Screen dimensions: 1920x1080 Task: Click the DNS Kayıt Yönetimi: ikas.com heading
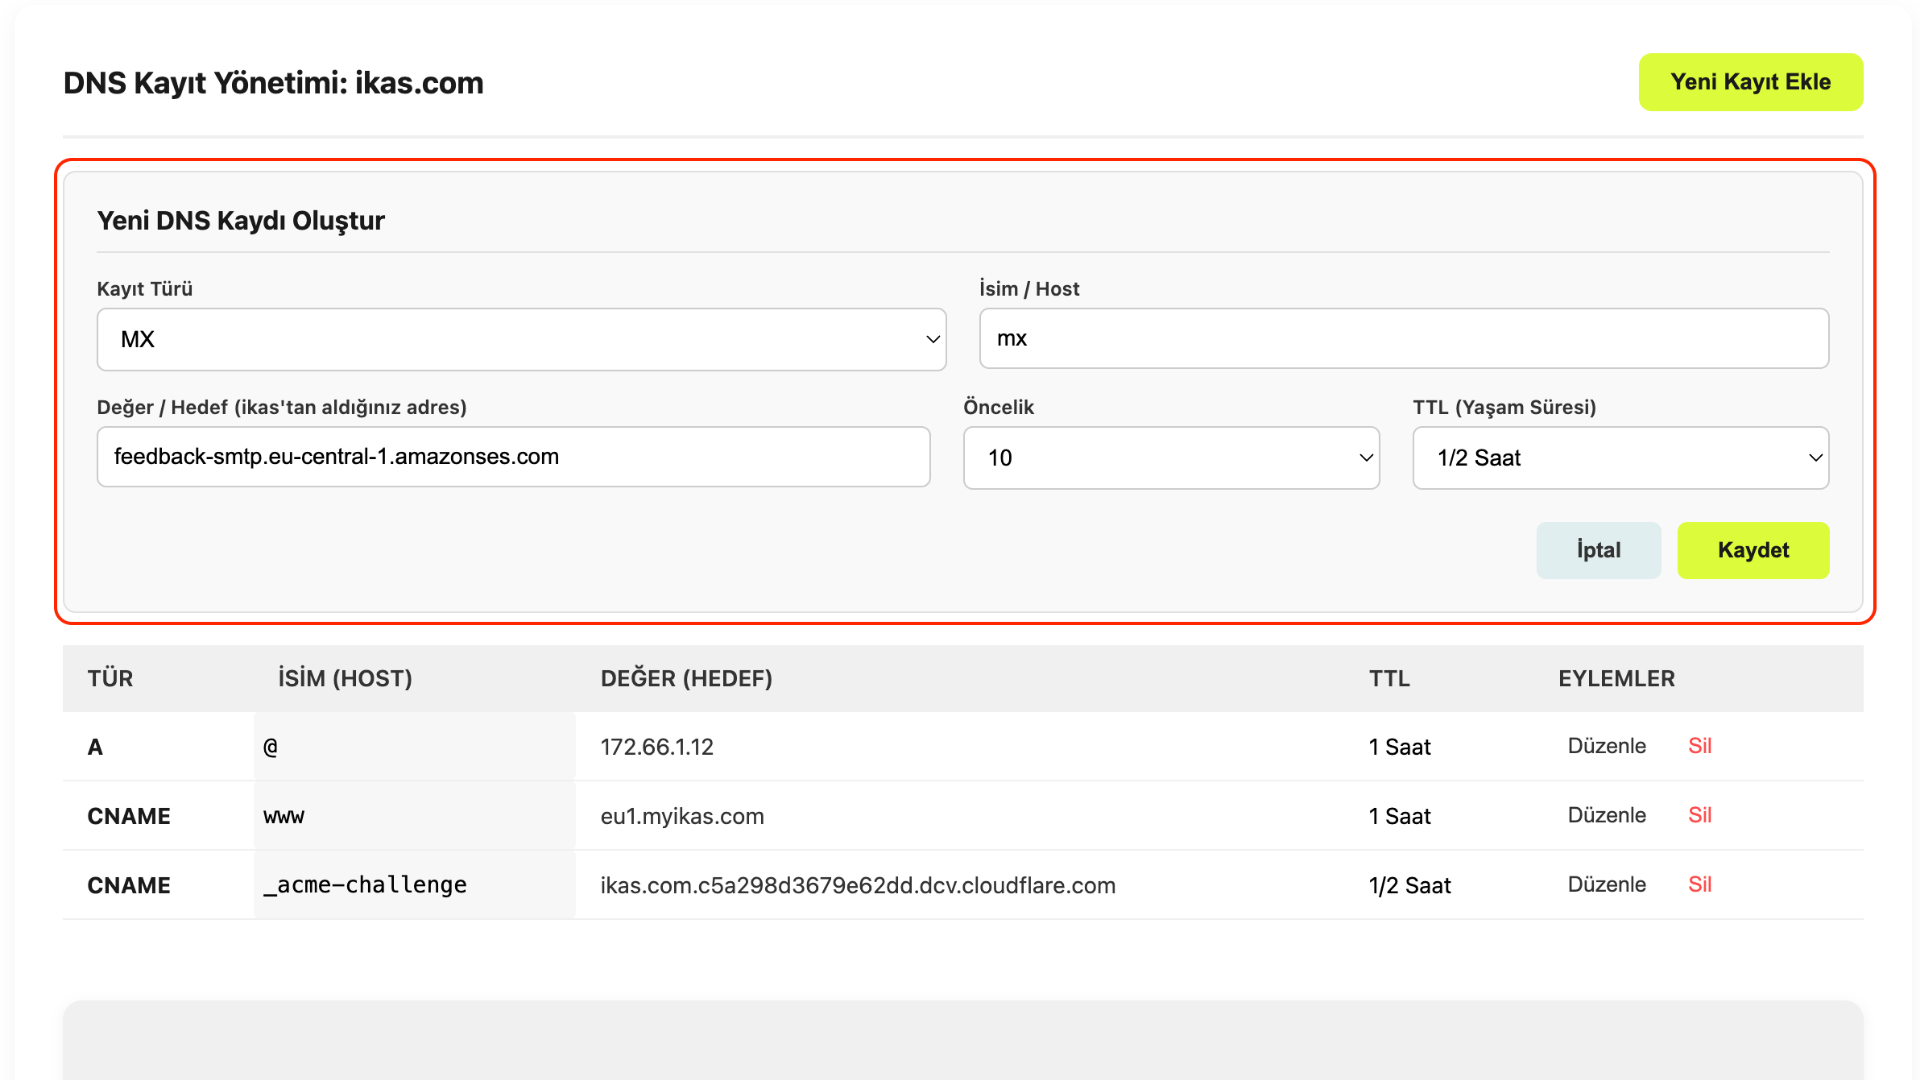click(273, 83)
